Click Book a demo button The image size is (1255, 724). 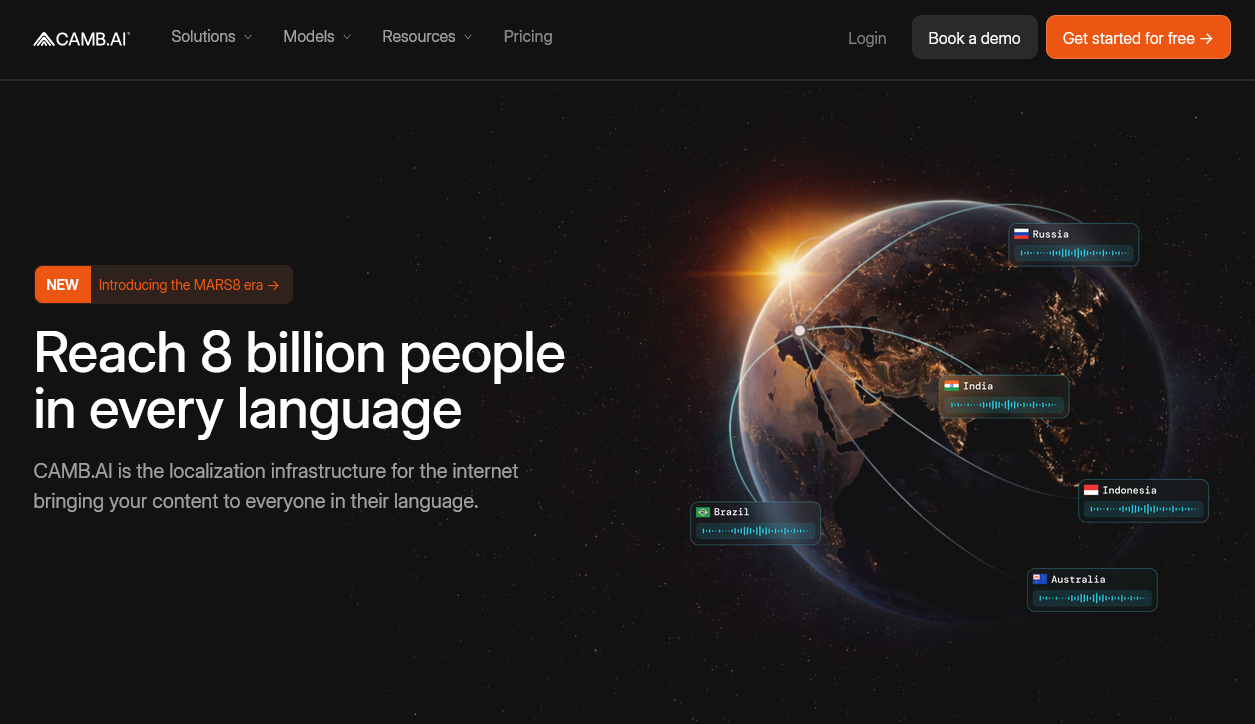point(974,38)
